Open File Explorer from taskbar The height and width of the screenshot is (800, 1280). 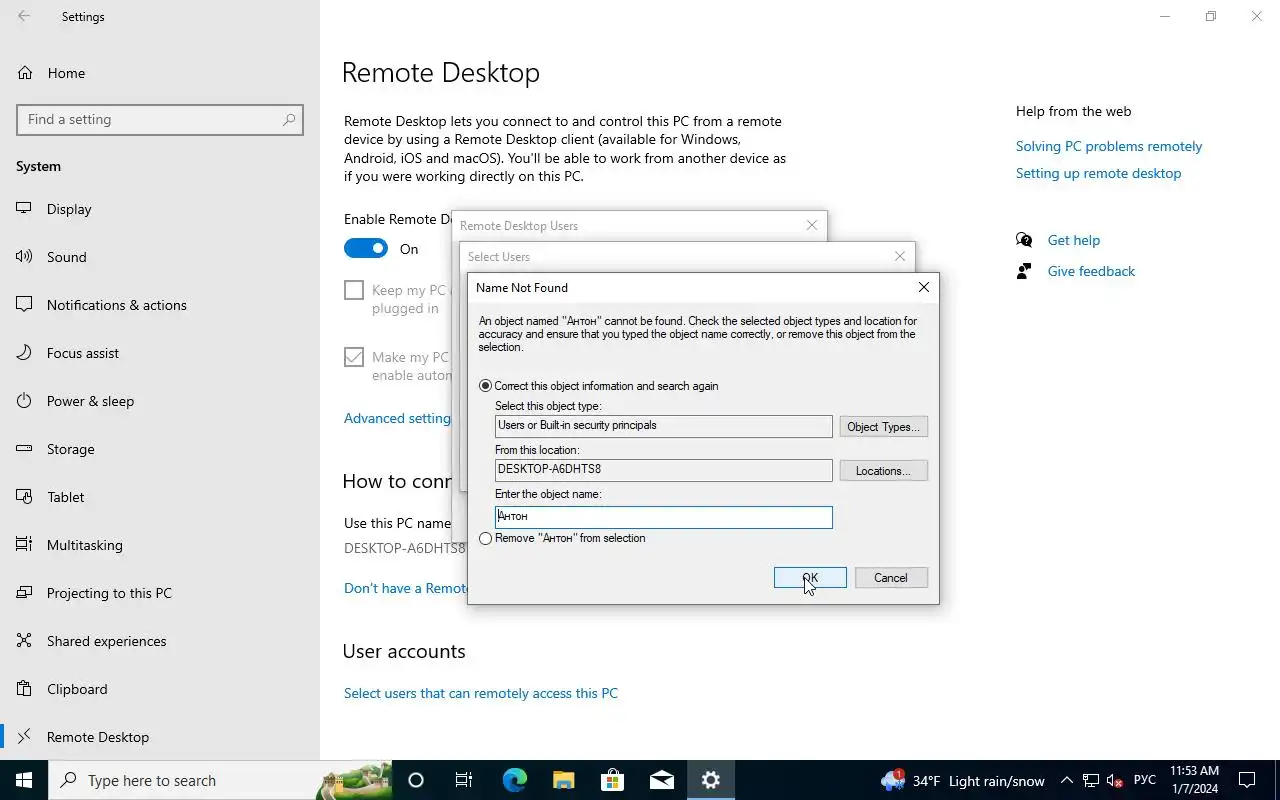[x=563, y=780]
